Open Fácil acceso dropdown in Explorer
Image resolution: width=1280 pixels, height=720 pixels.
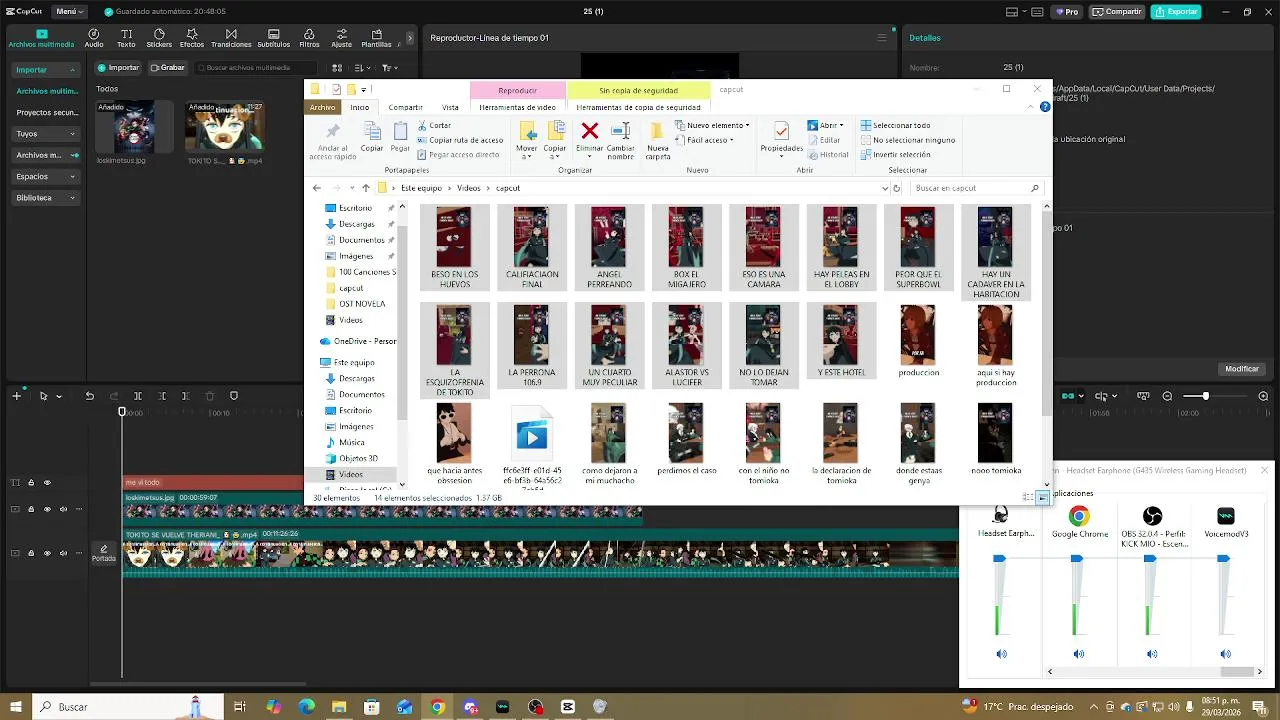(x=706, y=140)
